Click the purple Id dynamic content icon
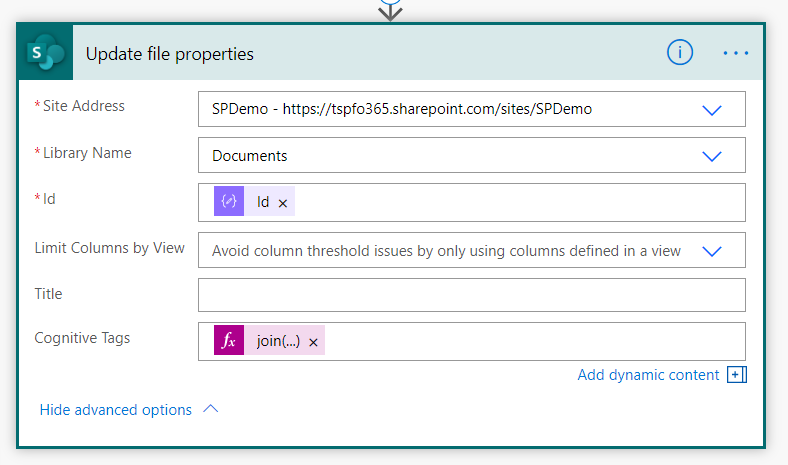 click(229, 202)
